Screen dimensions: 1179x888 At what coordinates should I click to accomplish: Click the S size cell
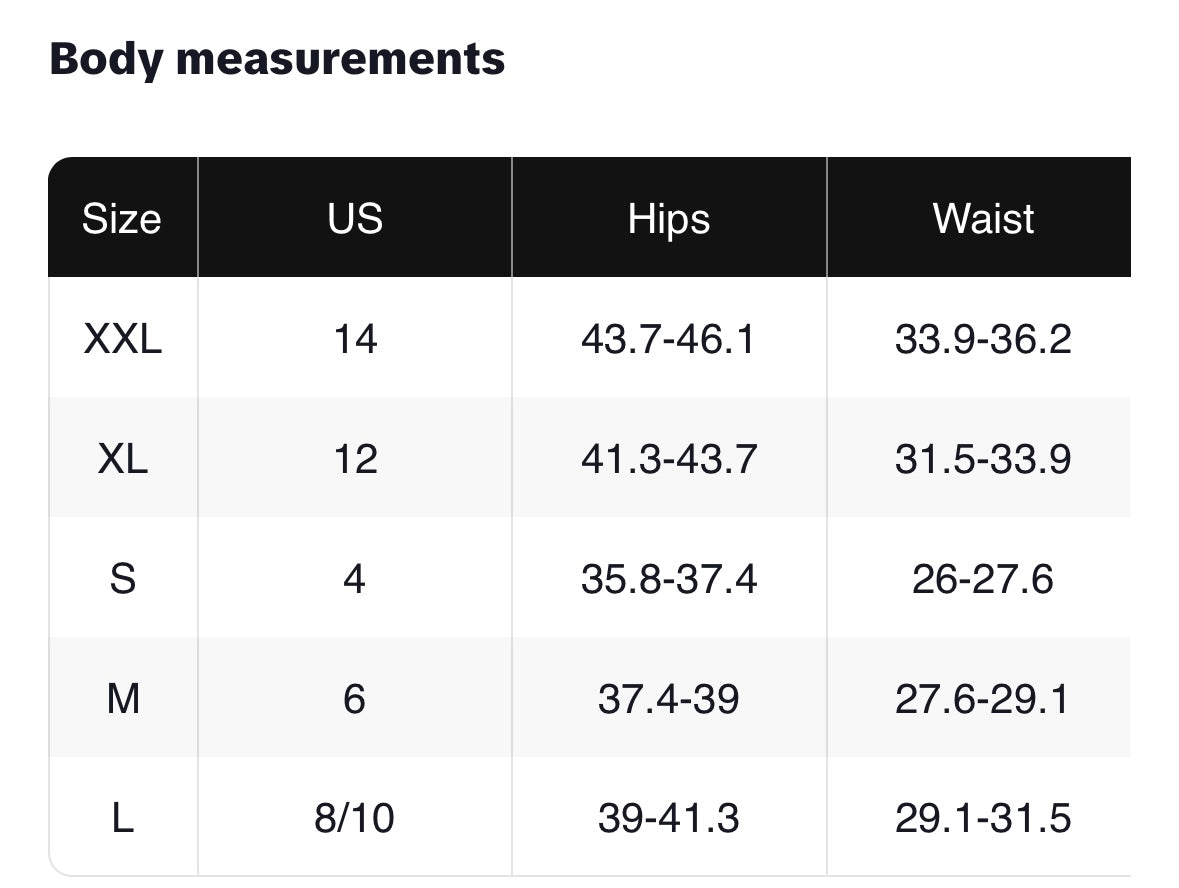coord(122,579)
